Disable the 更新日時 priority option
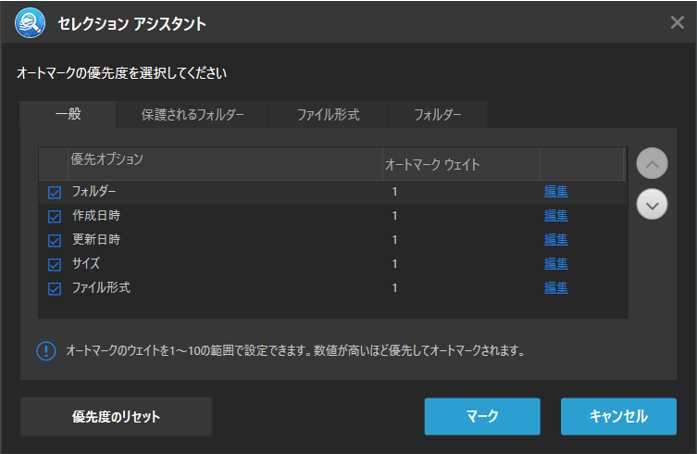This screenshot has height=454, width=697. click(55, 240)
